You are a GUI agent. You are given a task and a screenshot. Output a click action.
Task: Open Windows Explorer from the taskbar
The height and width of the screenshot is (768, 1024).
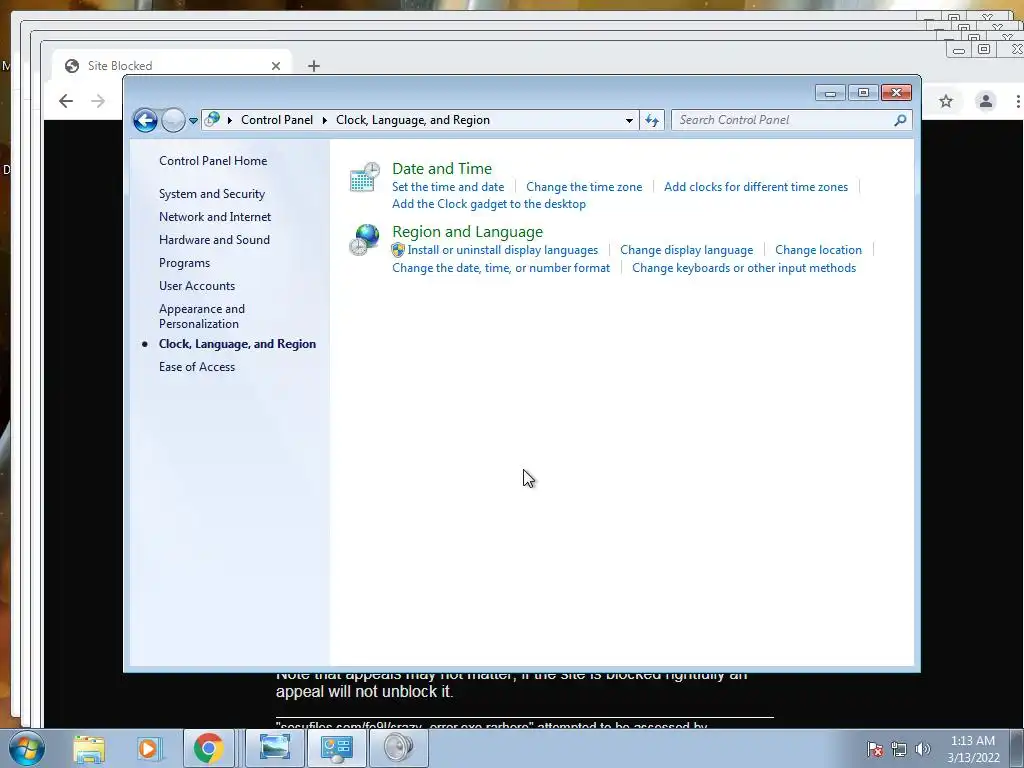click(89, 748)
